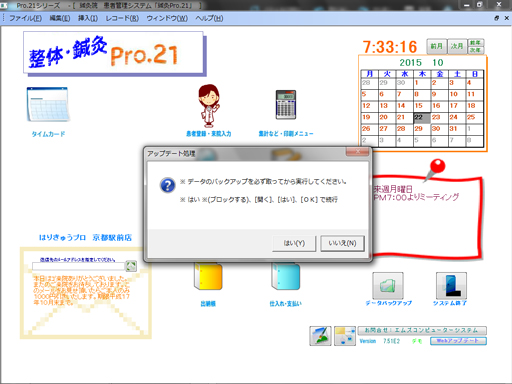Open the タイムカード calendar icon

pos(48,104)
